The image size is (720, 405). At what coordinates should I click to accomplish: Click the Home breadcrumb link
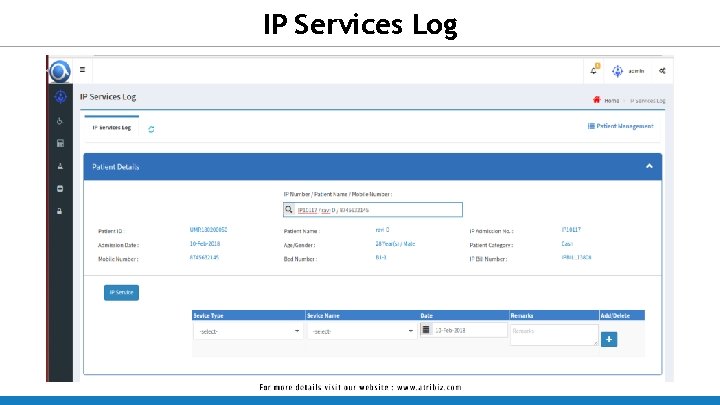(x=611, y=101)
